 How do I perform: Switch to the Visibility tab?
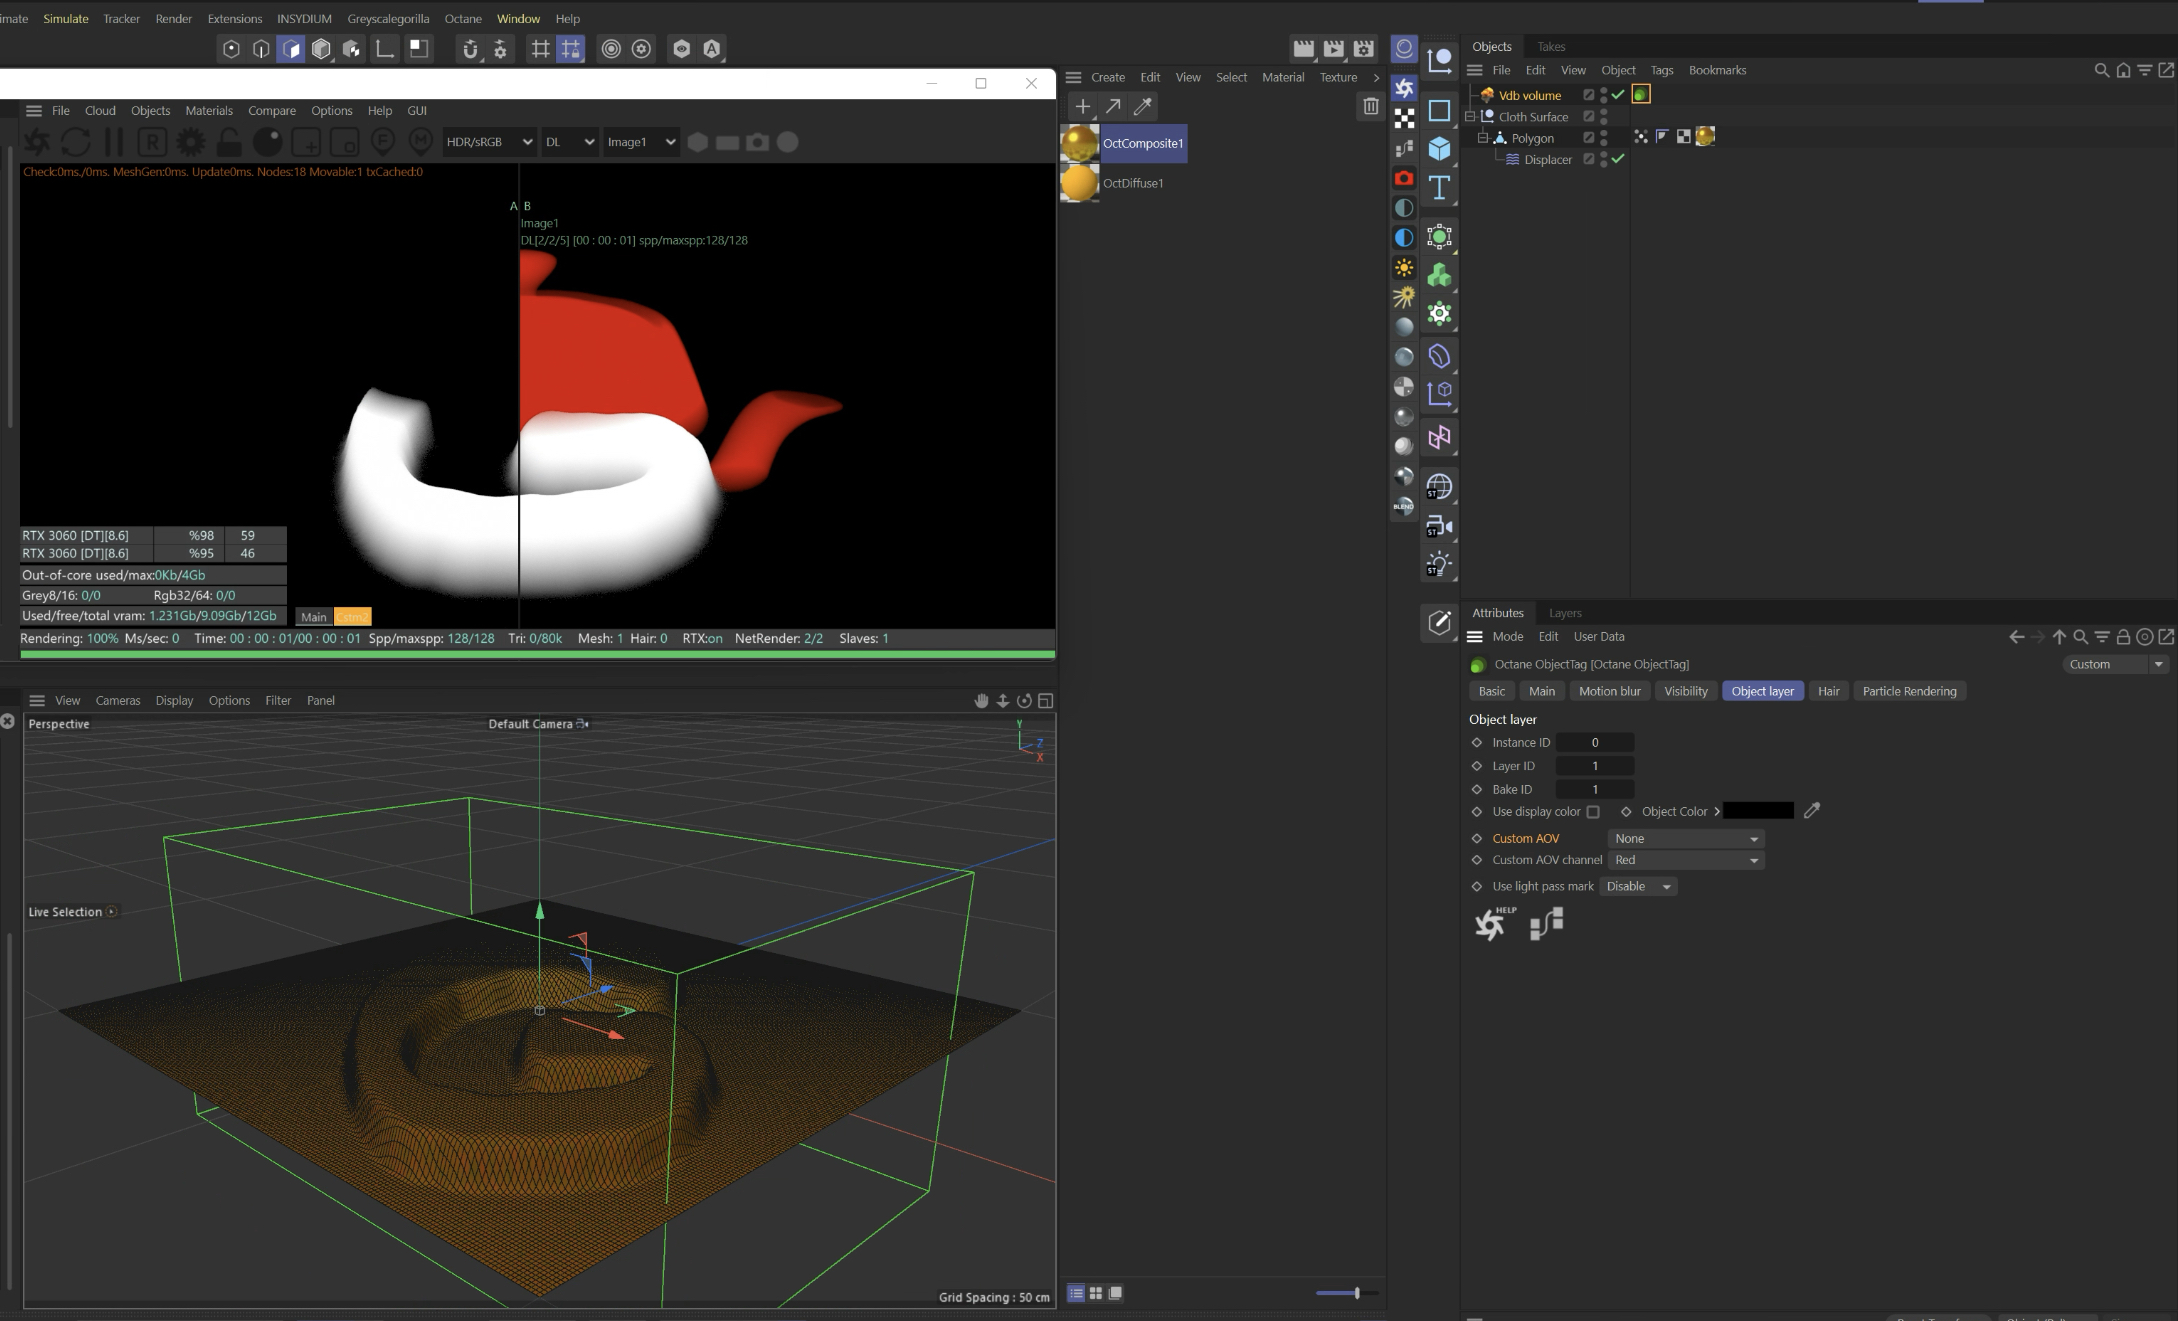click(x=1685, y=691)
